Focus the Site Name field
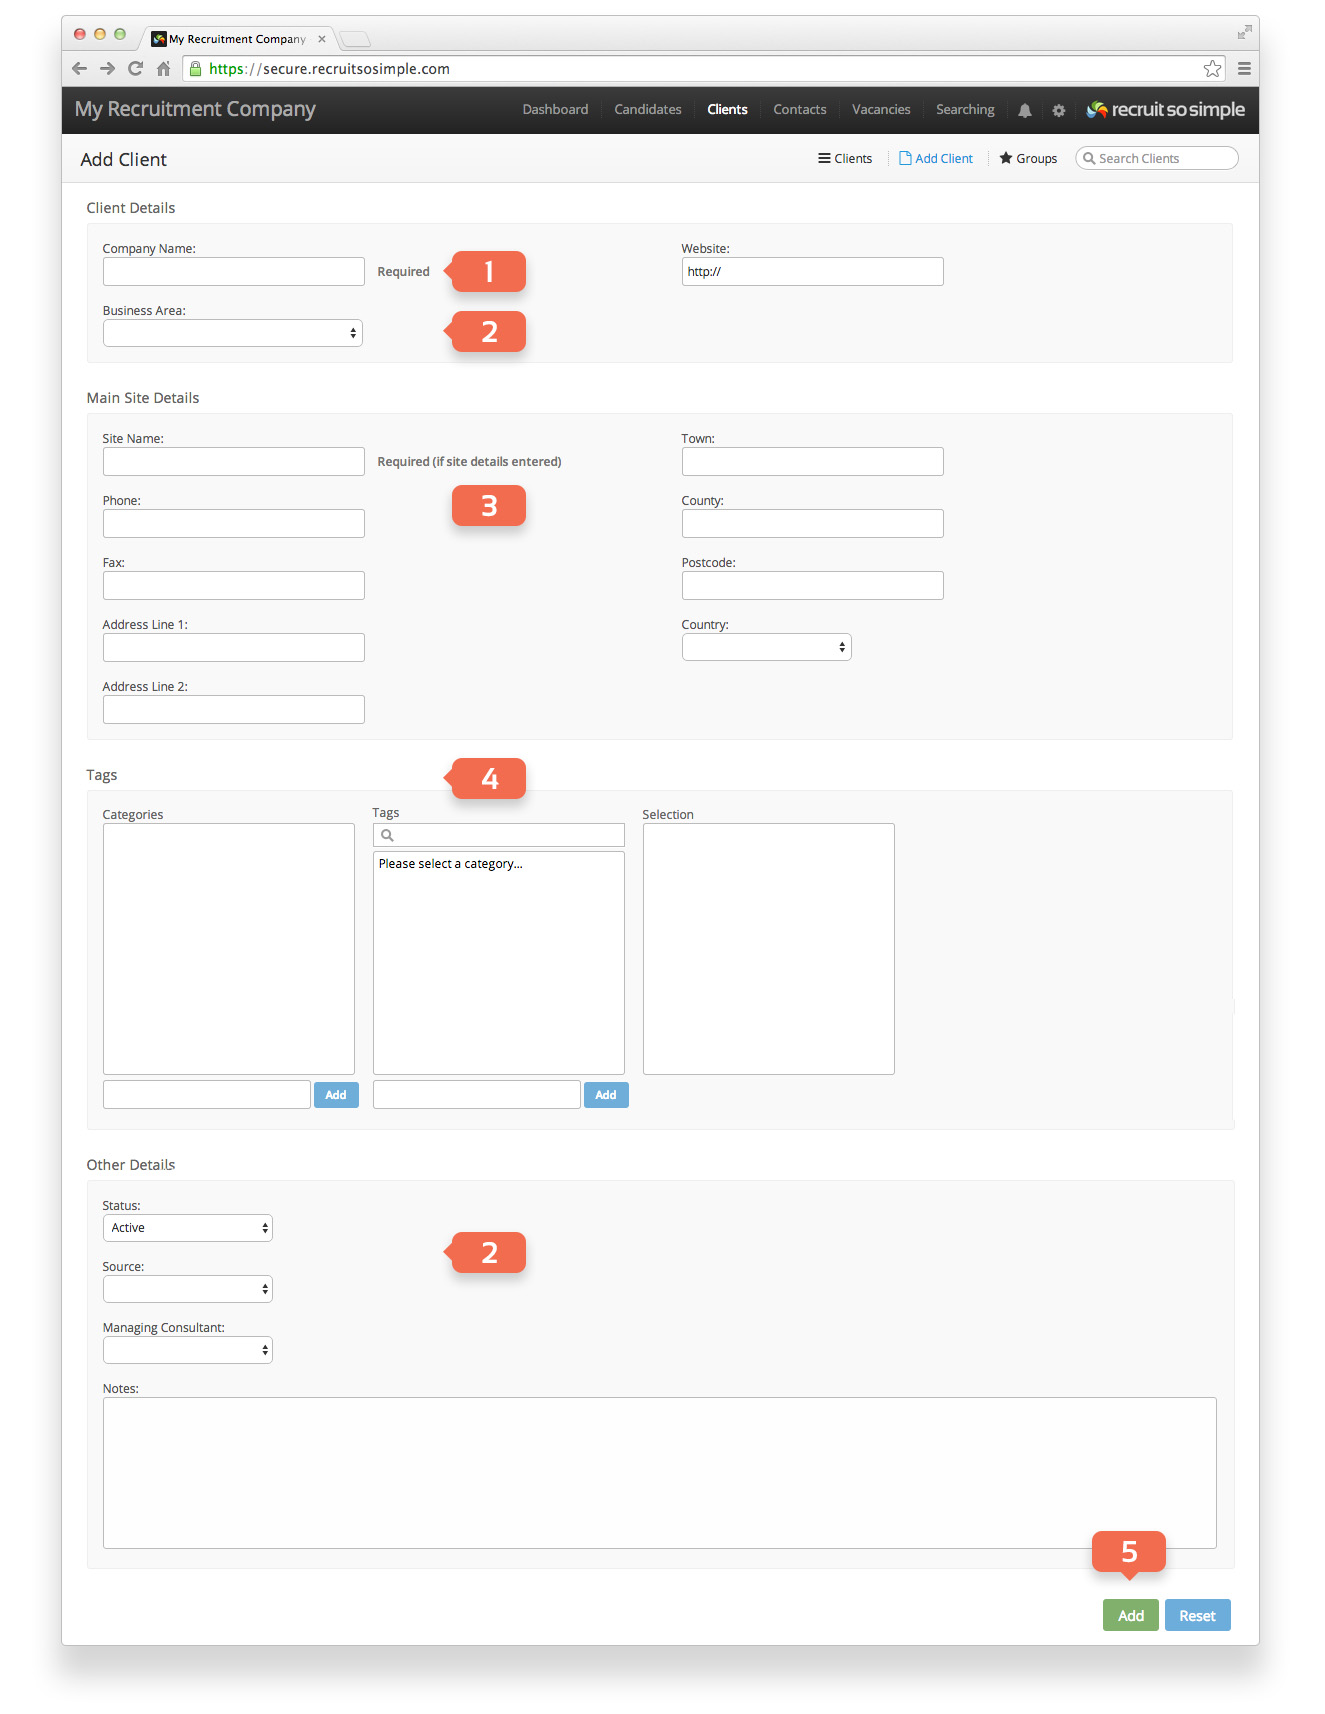1325x1714 pixels. click(x=234, y=462)
